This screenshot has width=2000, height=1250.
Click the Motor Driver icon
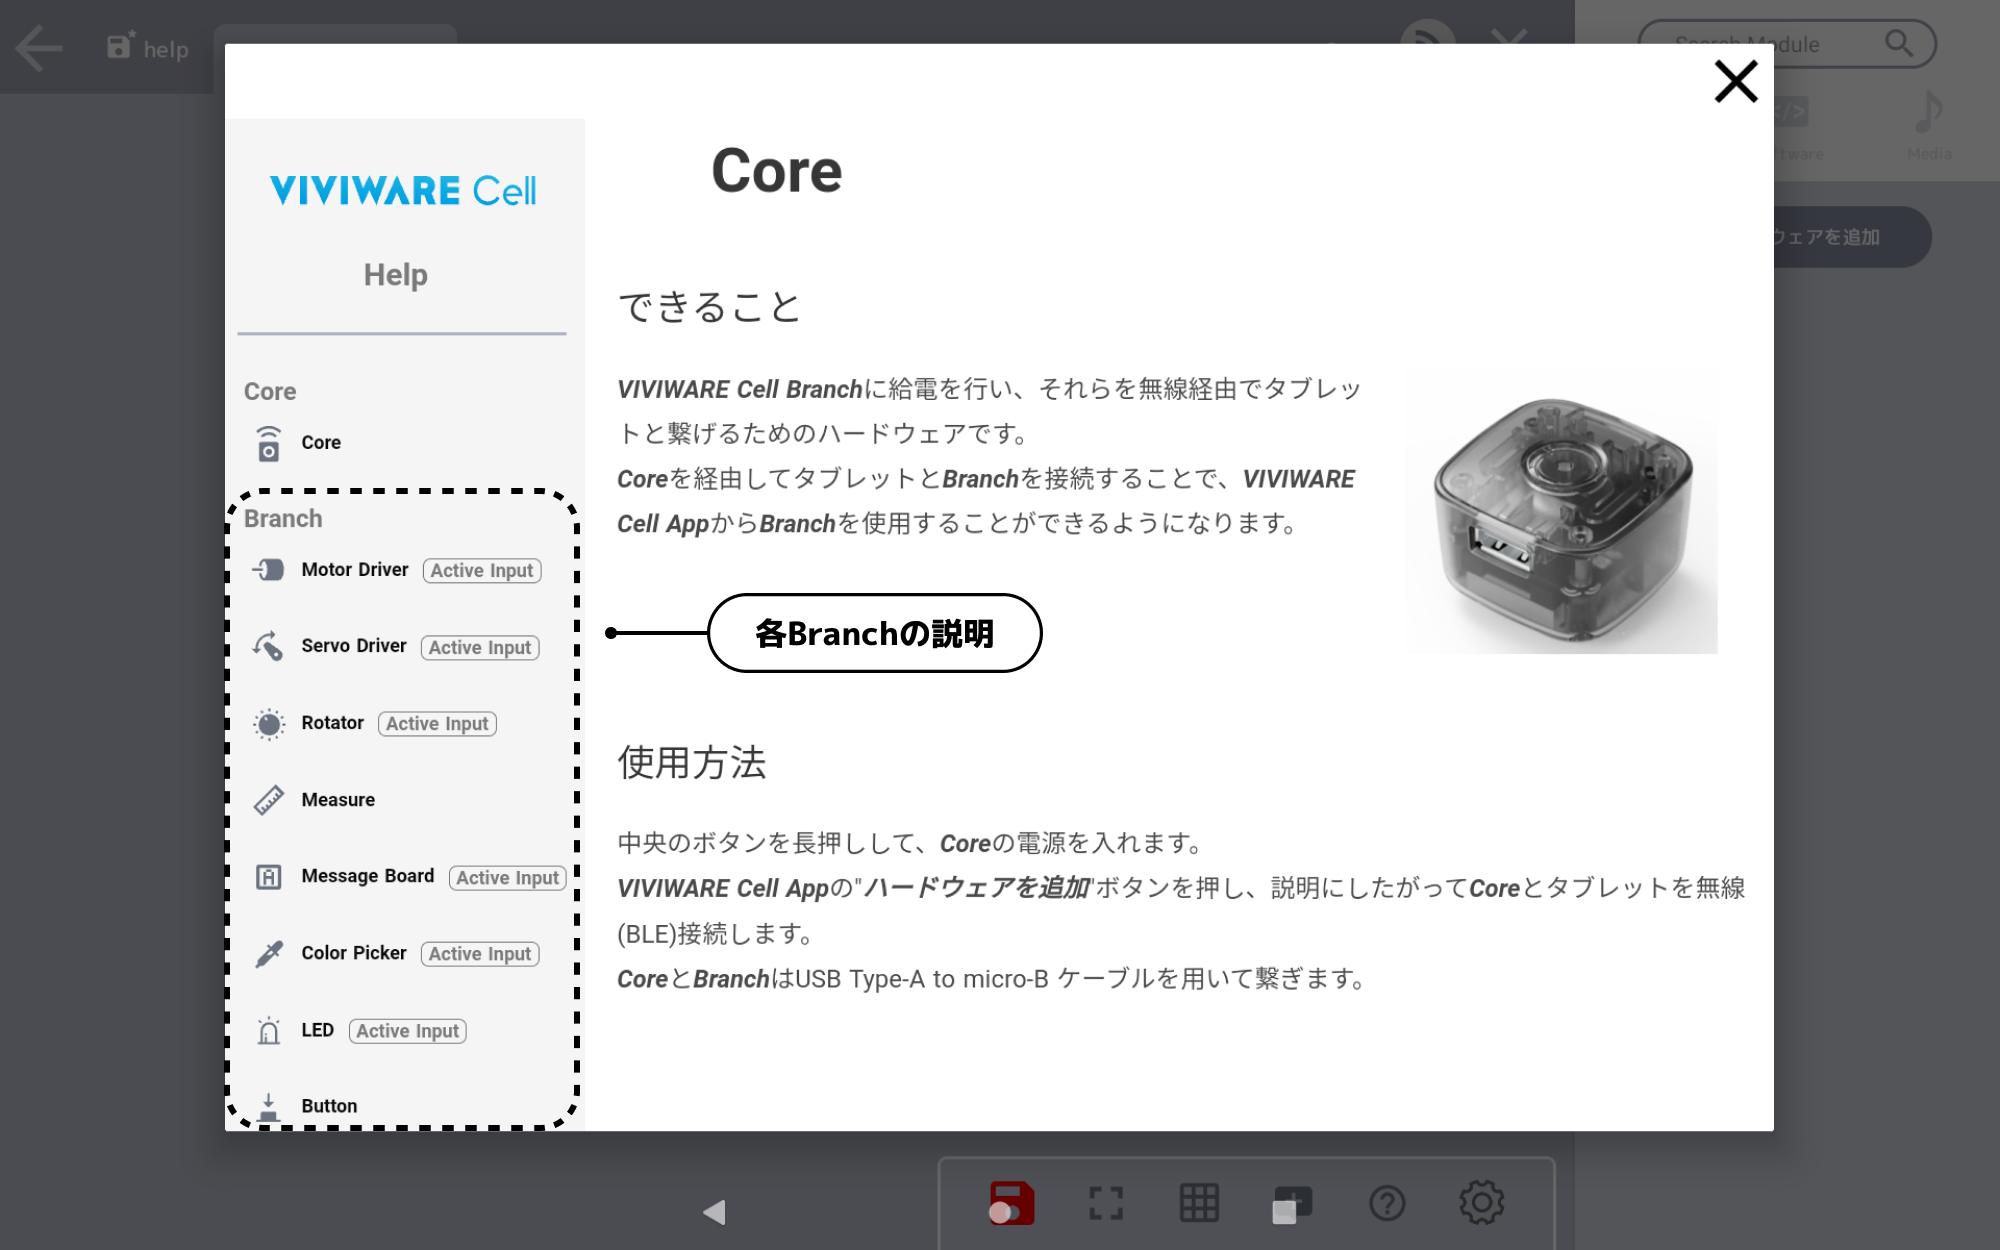click(x=268, y=569)
